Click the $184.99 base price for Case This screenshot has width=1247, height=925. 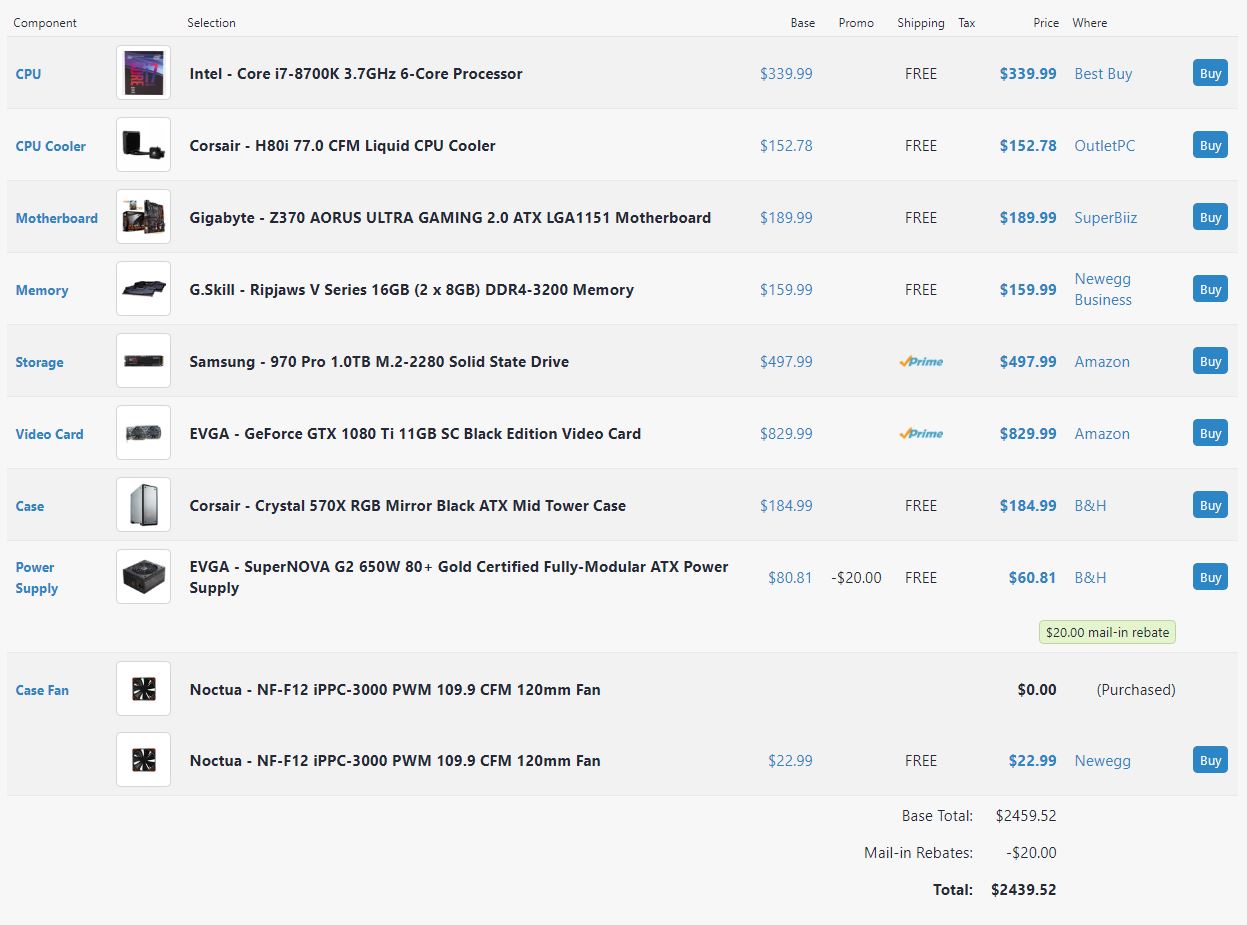(x=786, y=505)
